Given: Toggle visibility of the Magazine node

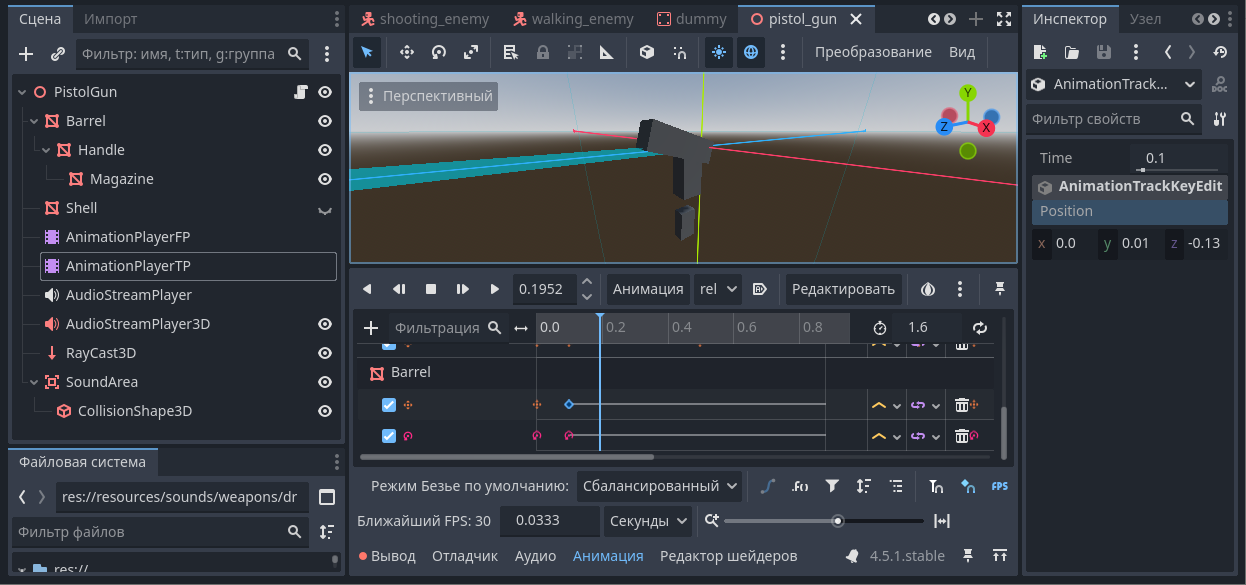Looking at the screenshot, I should coord(325,179).
